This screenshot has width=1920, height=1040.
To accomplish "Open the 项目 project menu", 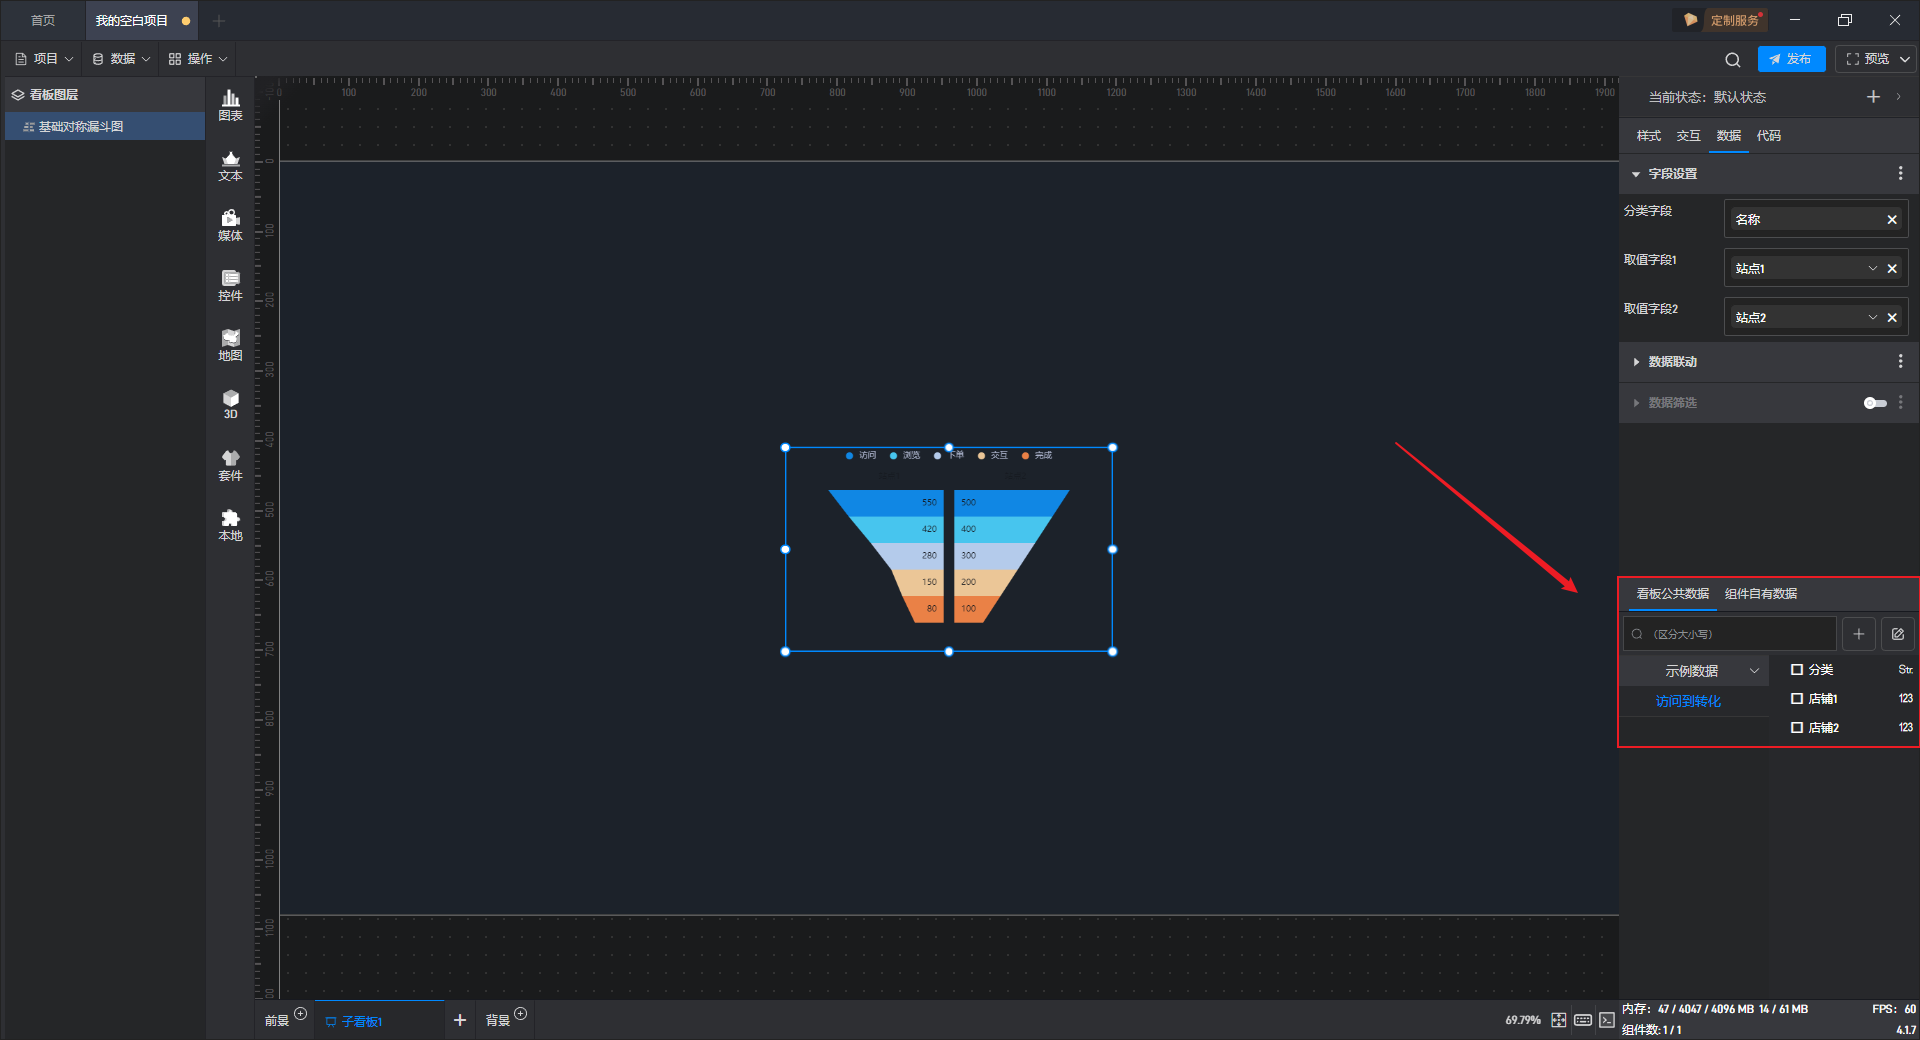I will (44, 59).
